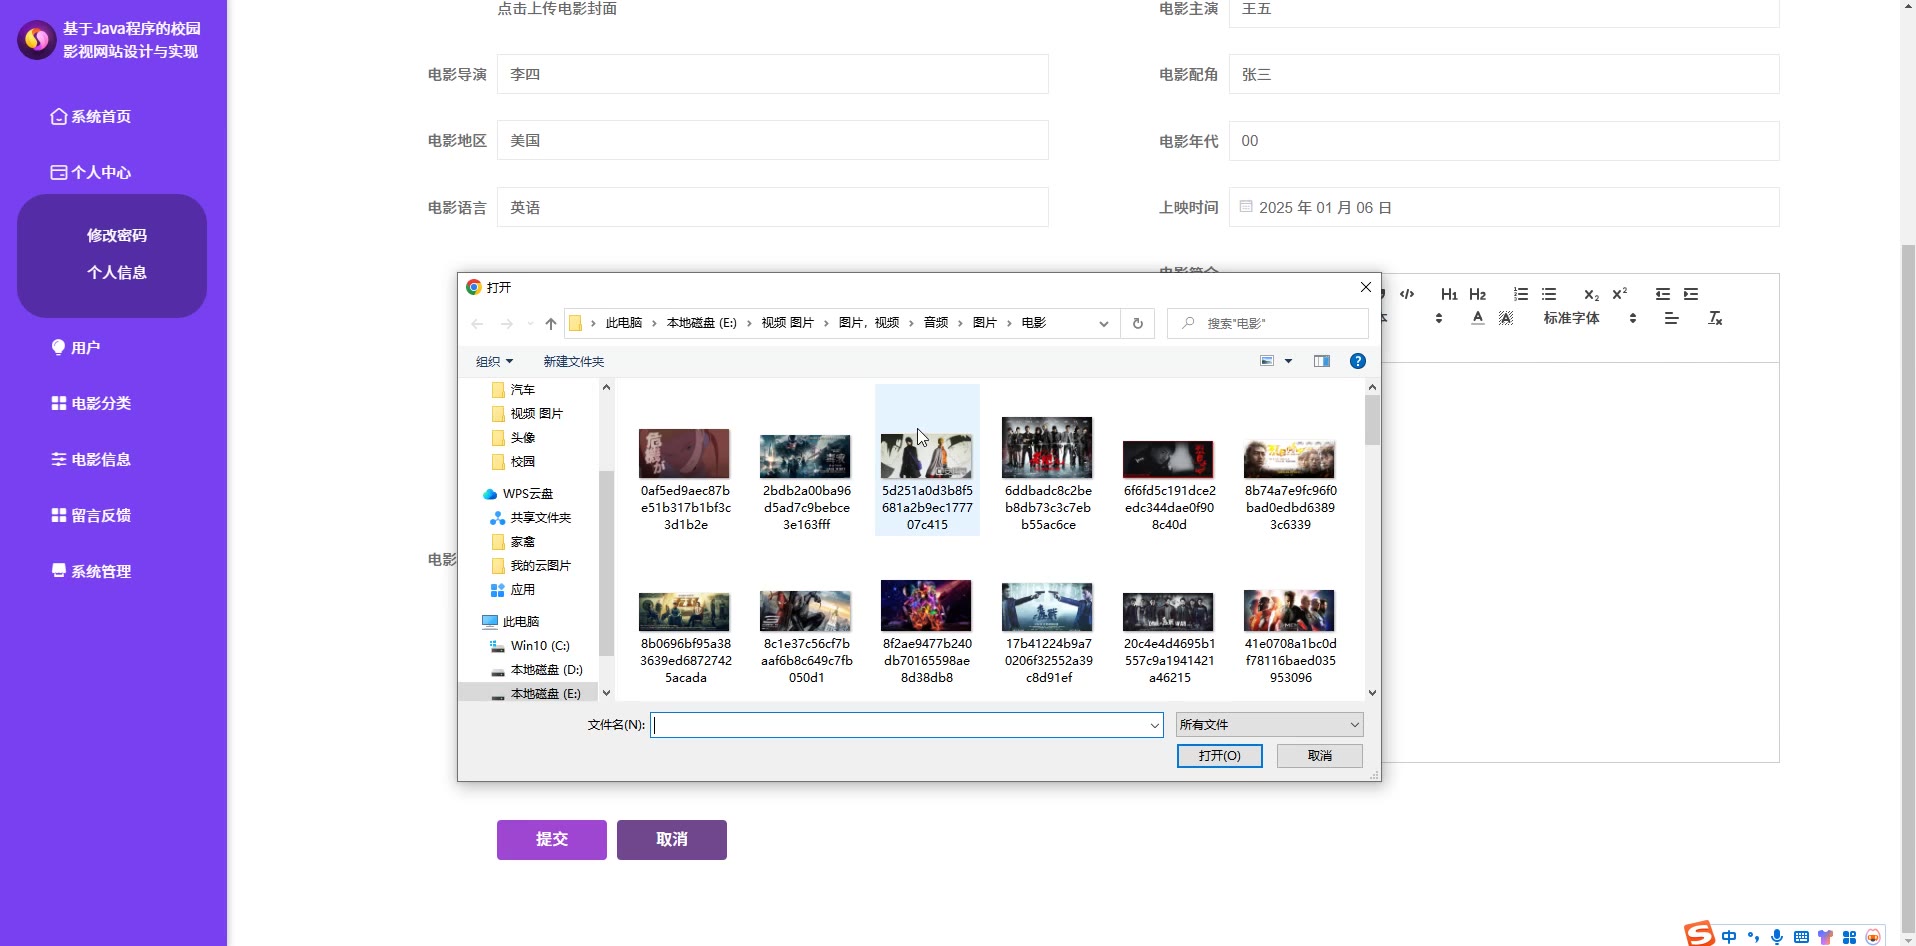Screen dimensions: 1916x946
Task: Open the Sogou toolbox grid icon
Action: click(x=1849, y=937)
